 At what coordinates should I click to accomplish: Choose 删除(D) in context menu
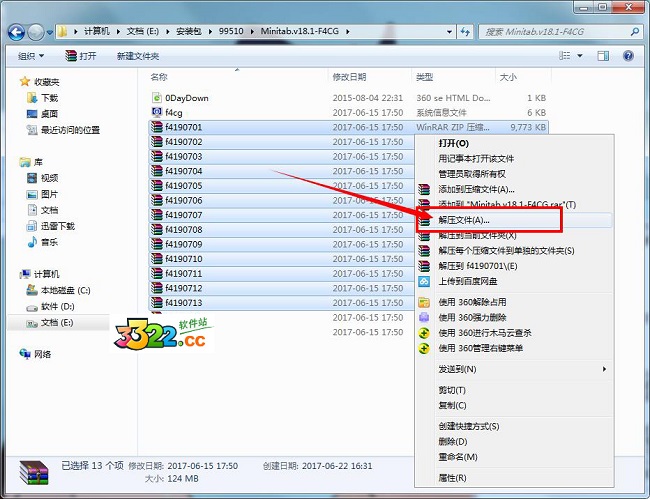(x=514, y=441)
